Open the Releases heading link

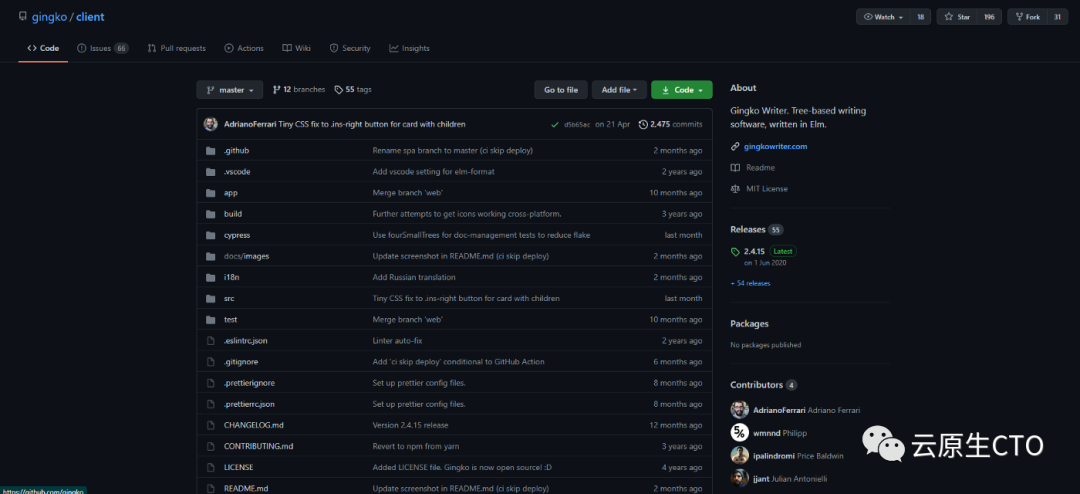tap(748, 229)
